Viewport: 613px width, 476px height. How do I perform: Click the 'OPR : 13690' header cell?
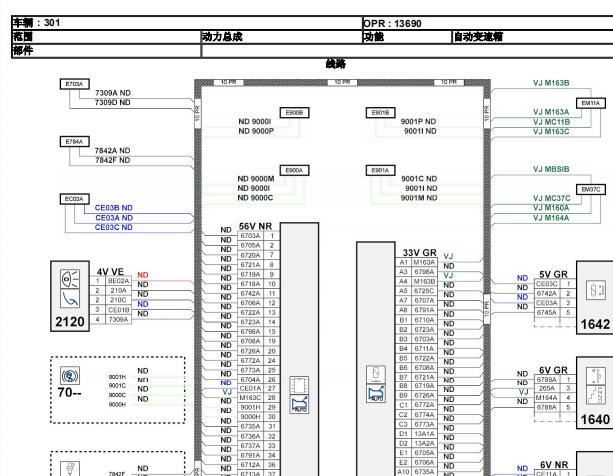click(488, 23)
